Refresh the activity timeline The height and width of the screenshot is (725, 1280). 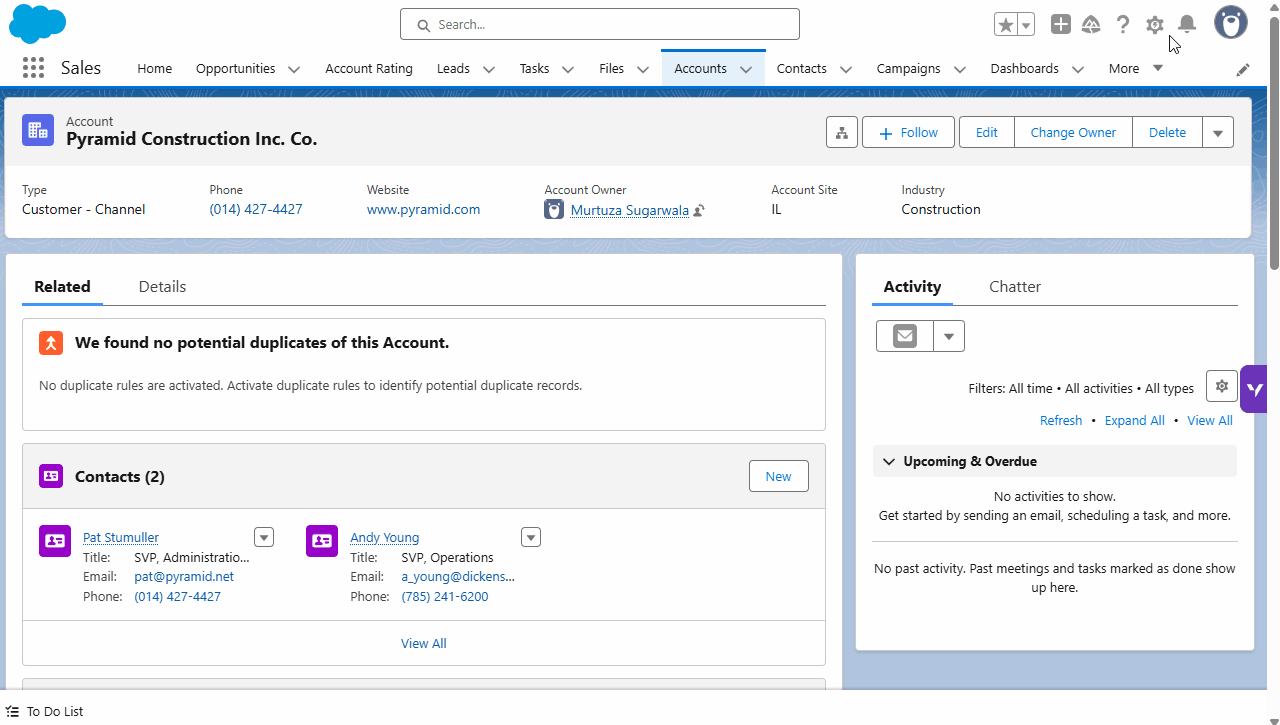pos(1061,421)
